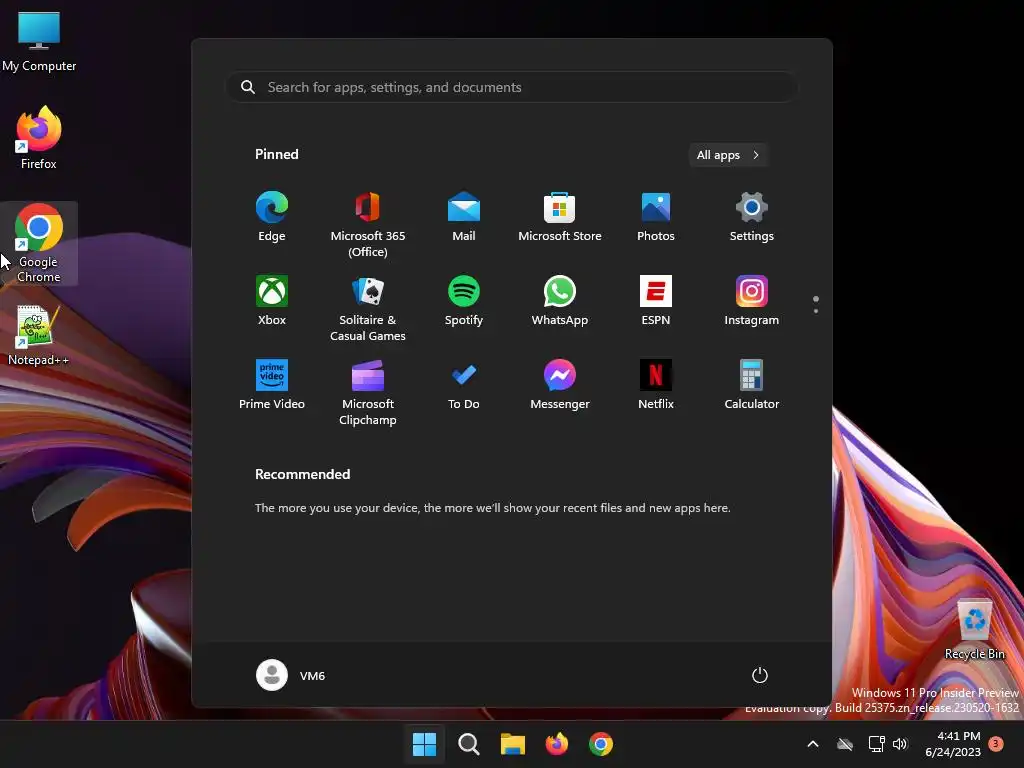The width and height of the screenshot is (1024, 768).
Task: Select the Recycle Bin desktop icon
Action: [x=974, y=629]
